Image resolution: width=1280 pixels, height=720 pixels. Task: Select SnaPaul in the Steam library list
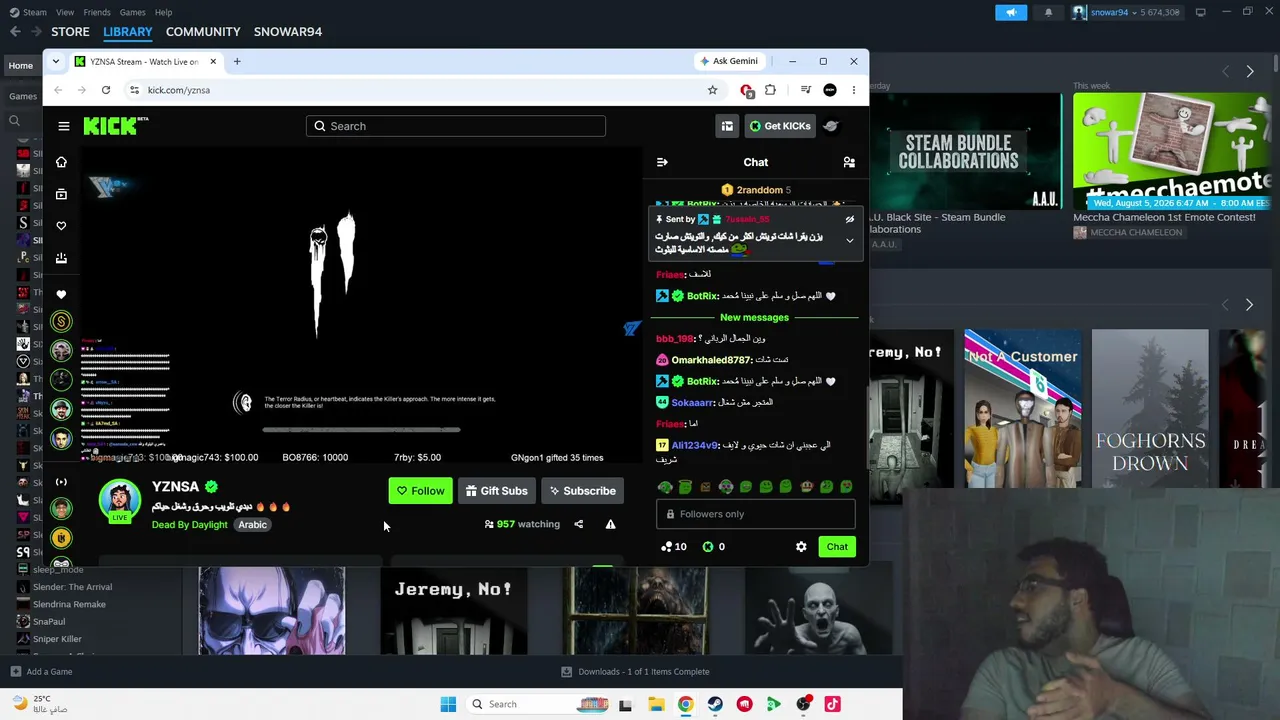[x=49, y=622]
